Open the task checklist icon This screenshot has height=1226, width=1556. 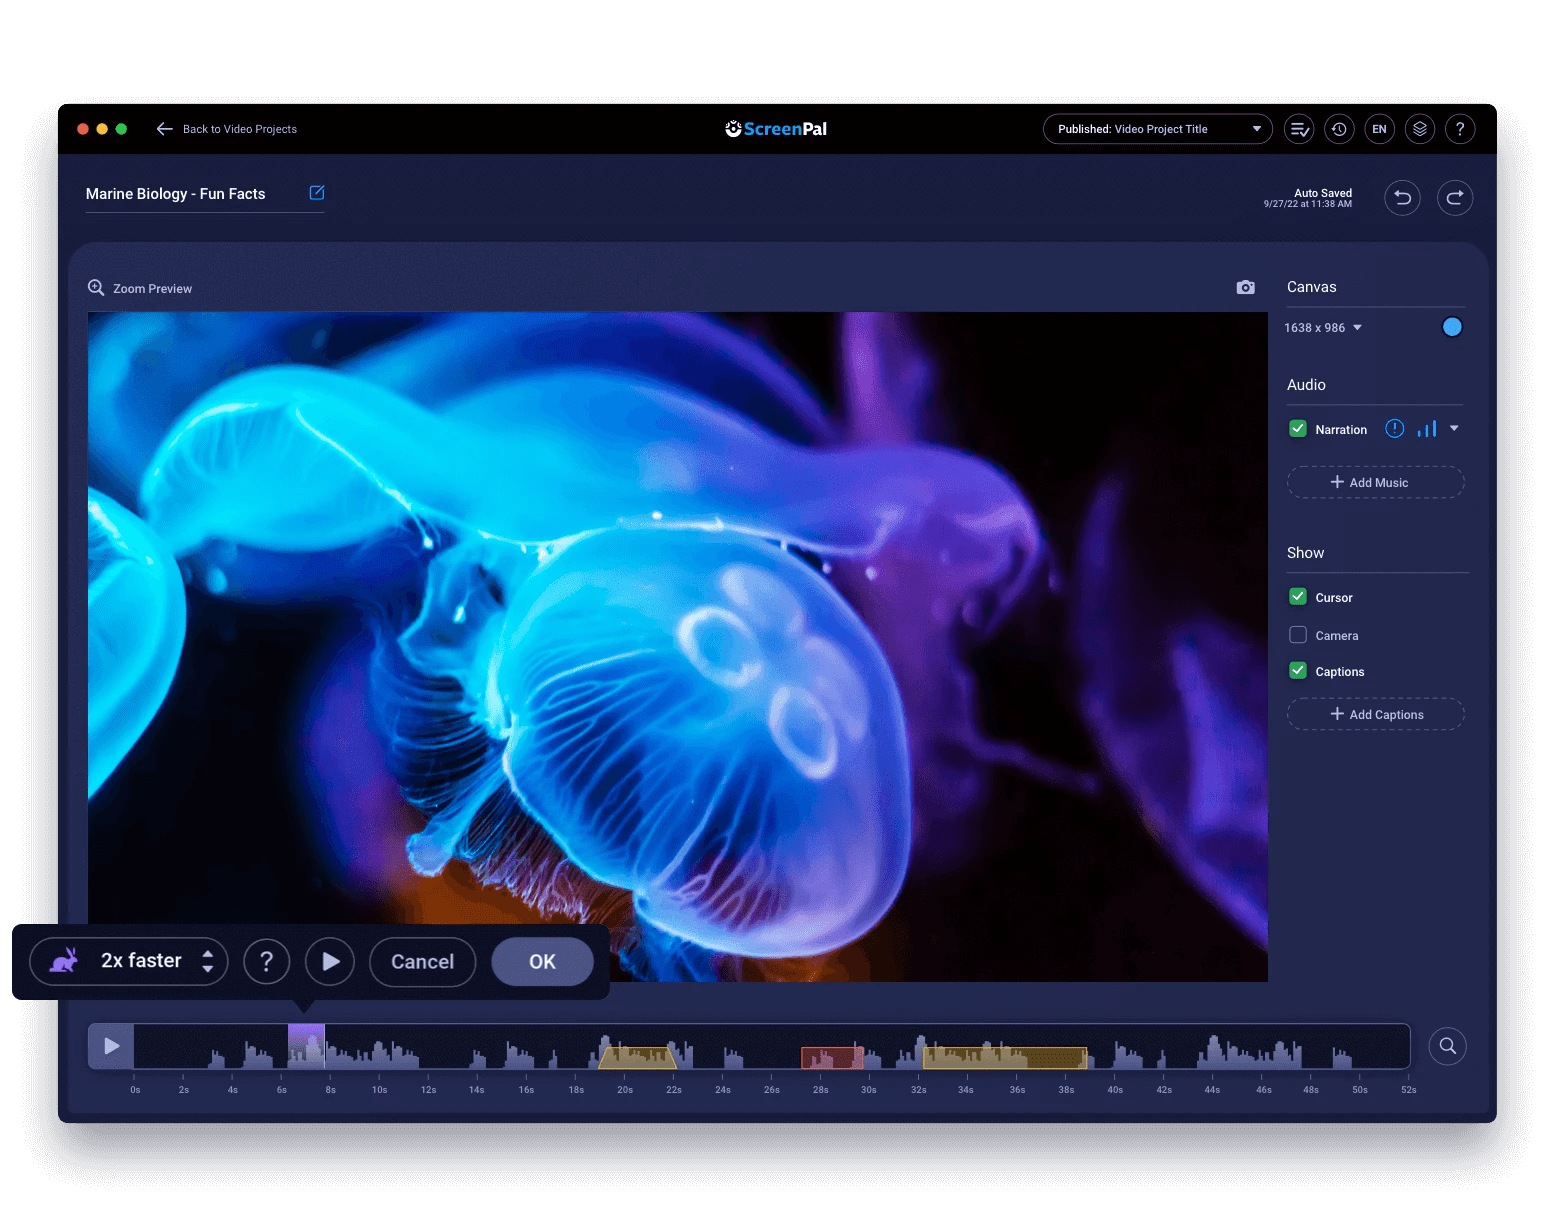[x=1298, y=128]
